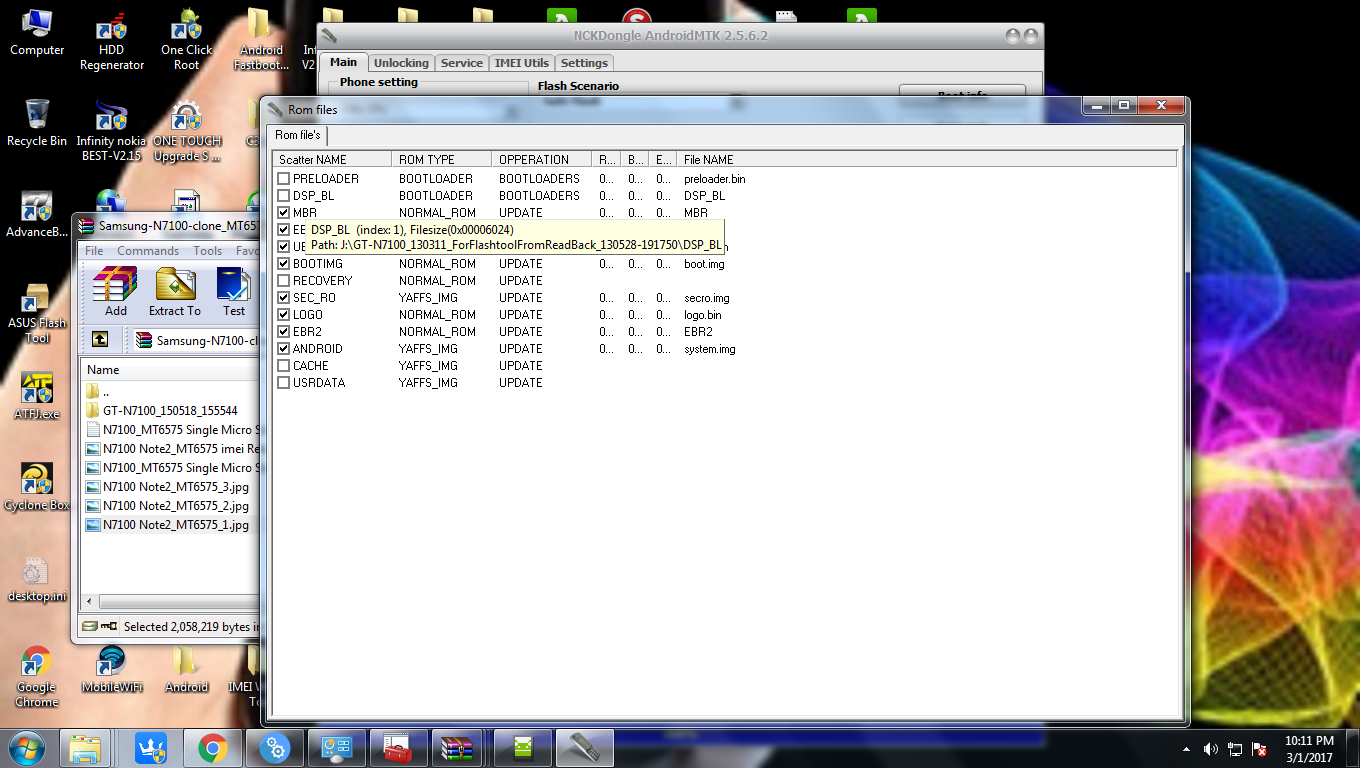The image size is (1360, 768).
Task: Select the Cyclone Box shortcut
Action: tap(37, 488)
